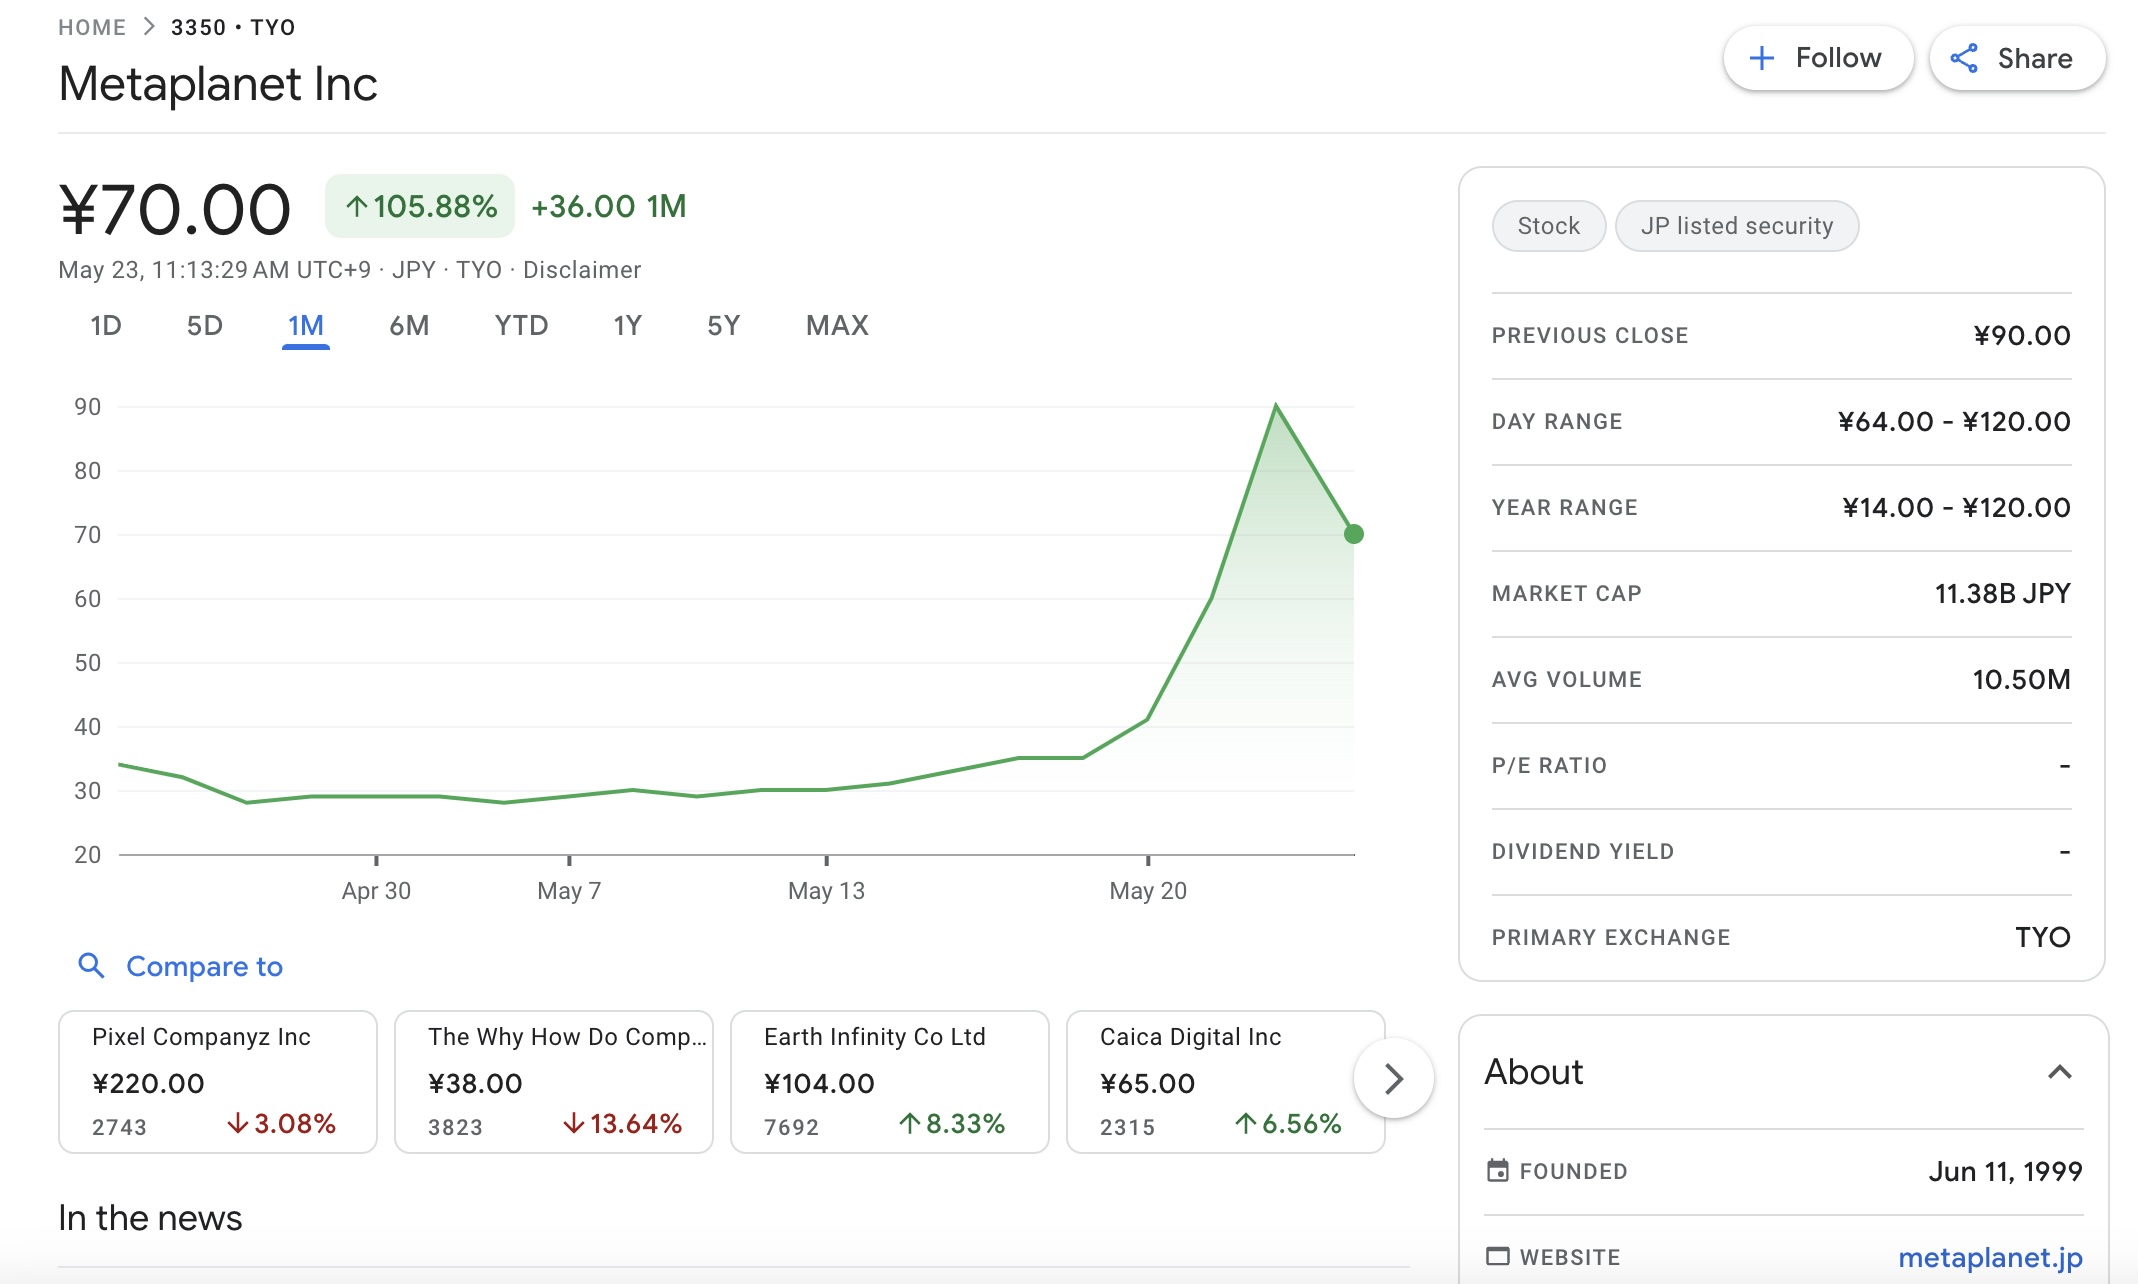Switch chart to 5Y range
The height and width of the screenshot is (1284, 2138).
[x=723, y=325]
